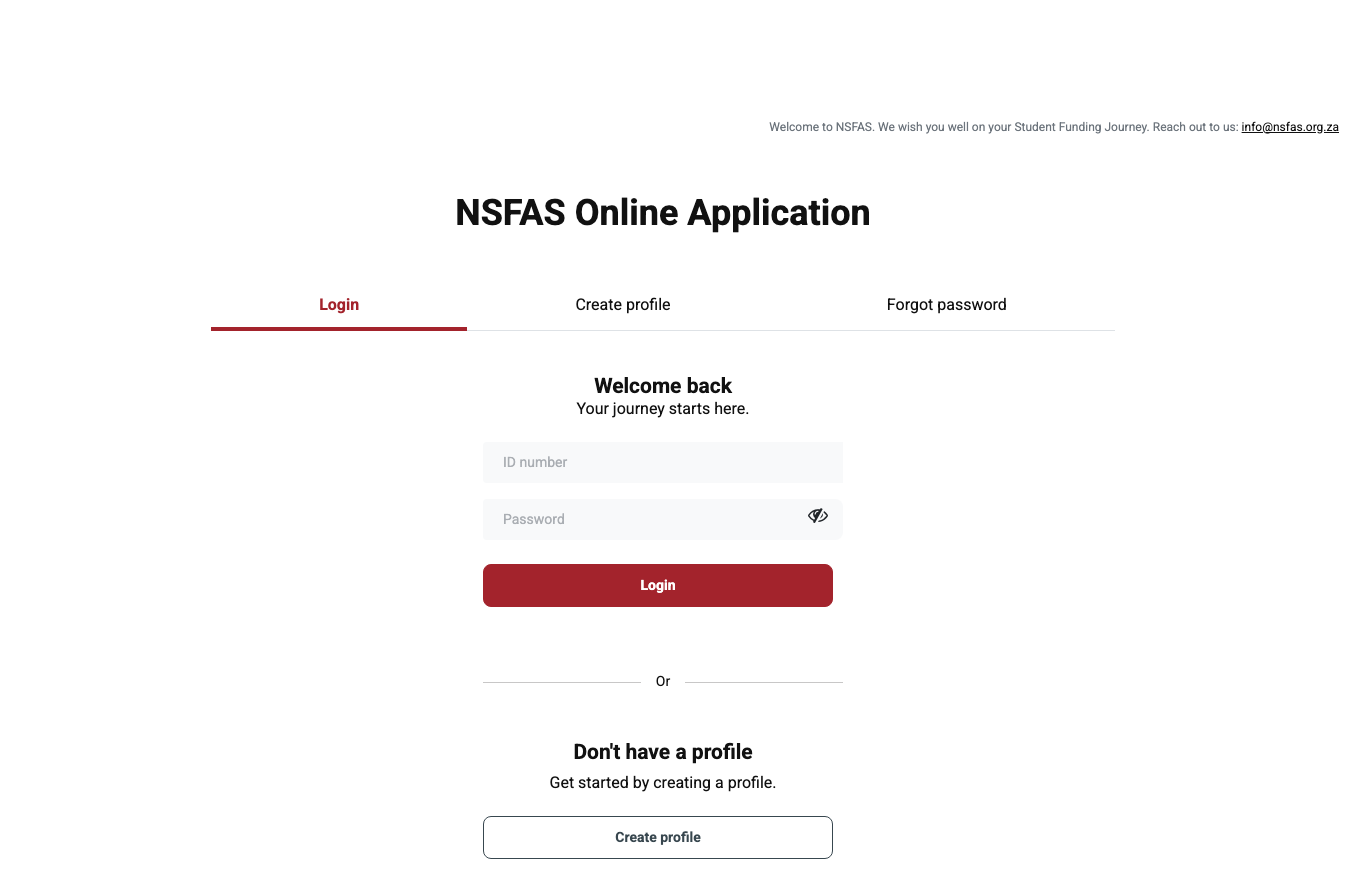Select the Forgot password tab
Screen dimensions: 1354x890
click(946, 305)
